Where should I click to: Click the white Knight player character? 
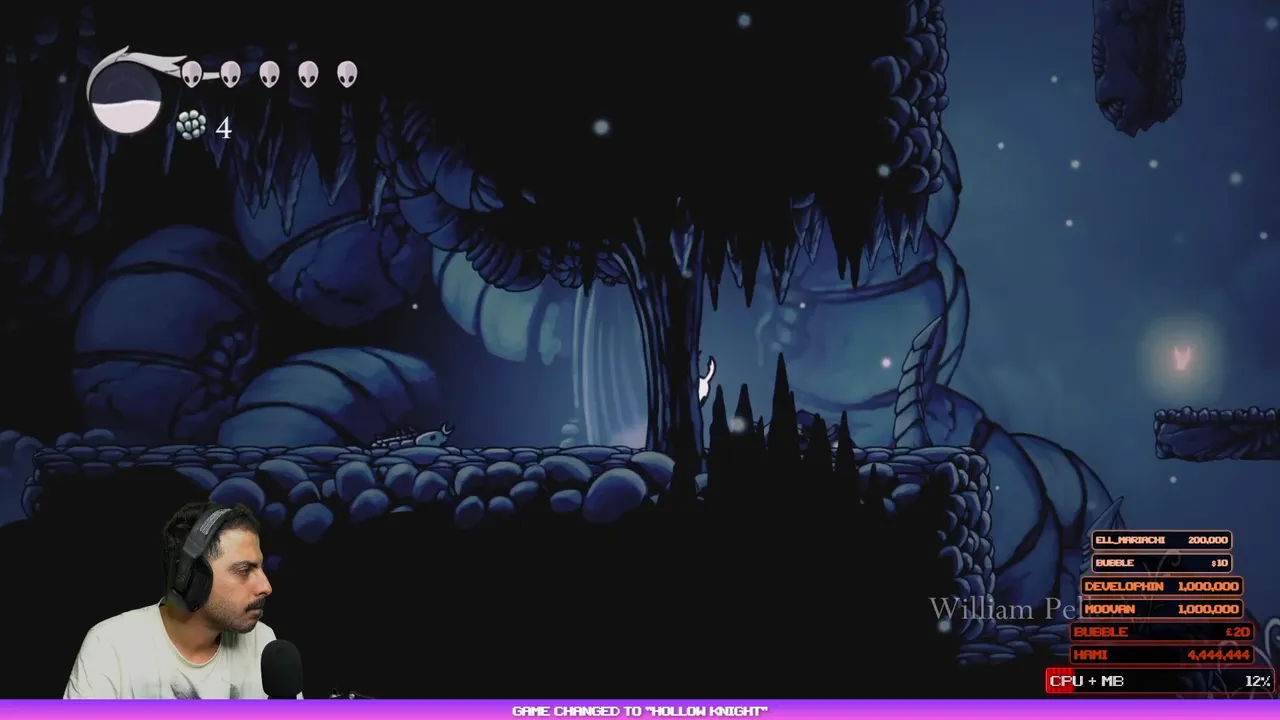tap(706, 380)
